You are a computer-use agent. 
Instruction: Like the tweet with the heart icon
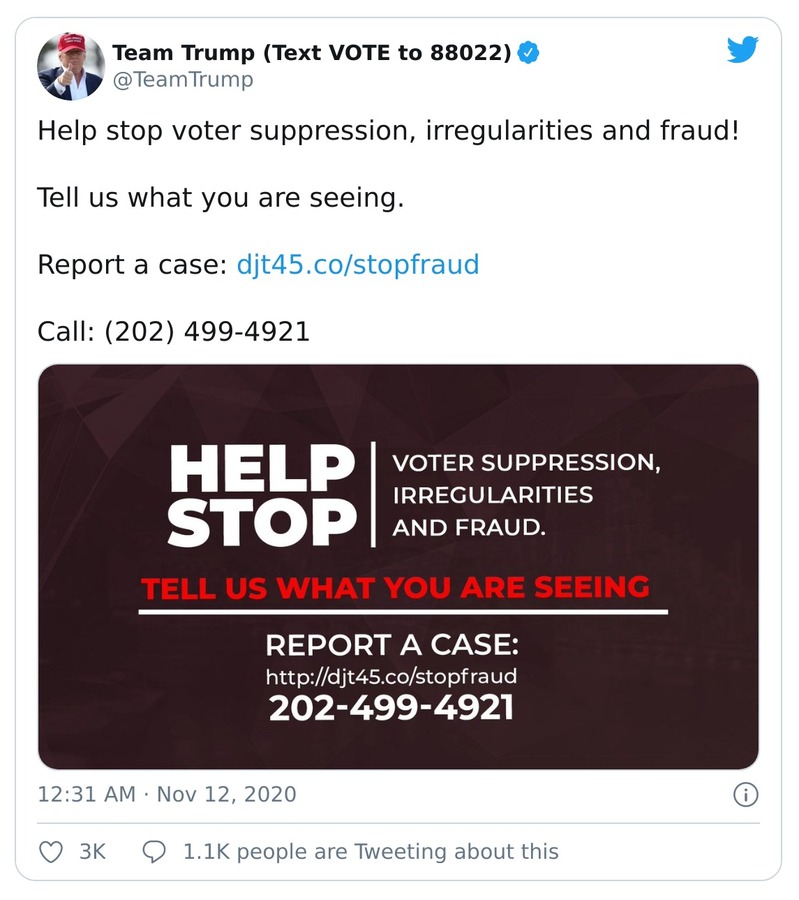coord(50,851)
